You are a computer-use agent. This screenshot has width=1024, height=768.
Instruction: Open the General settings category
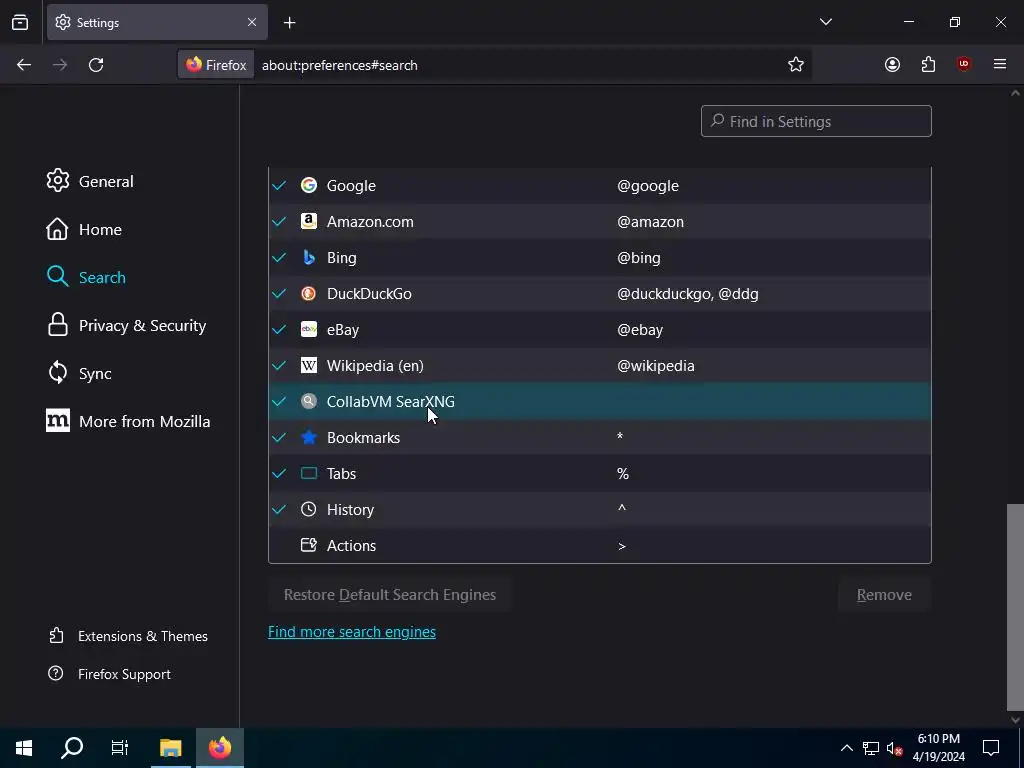pos(90,181)
